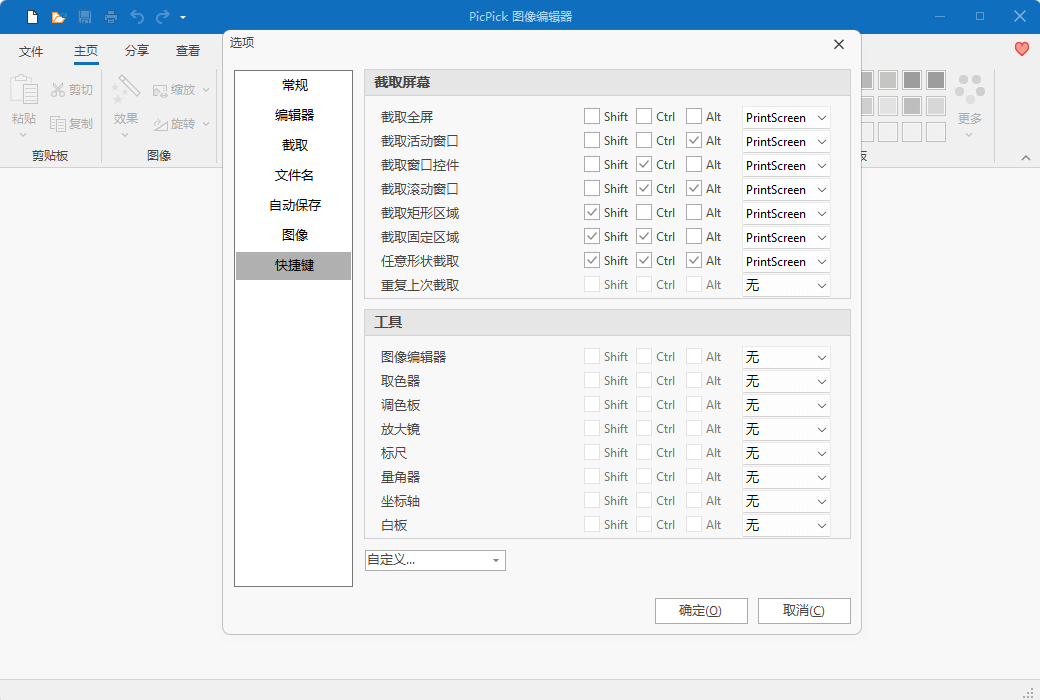Click the Print icon in title bar

[x=111, y=17]
